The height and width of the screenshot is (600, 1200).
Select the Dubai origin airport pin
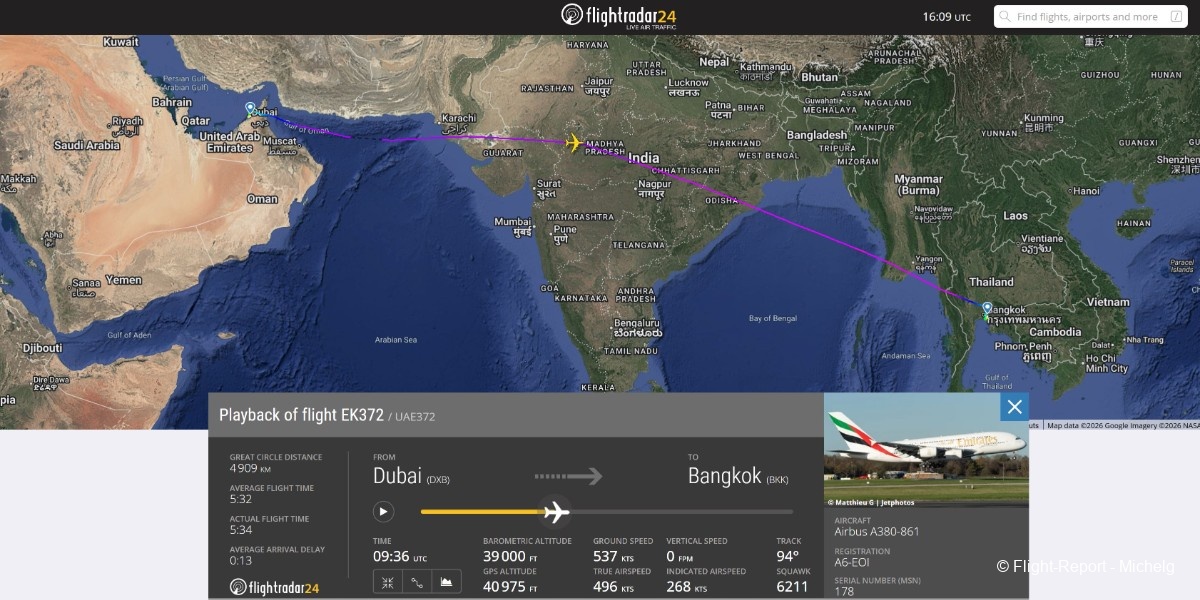[250, 109]
